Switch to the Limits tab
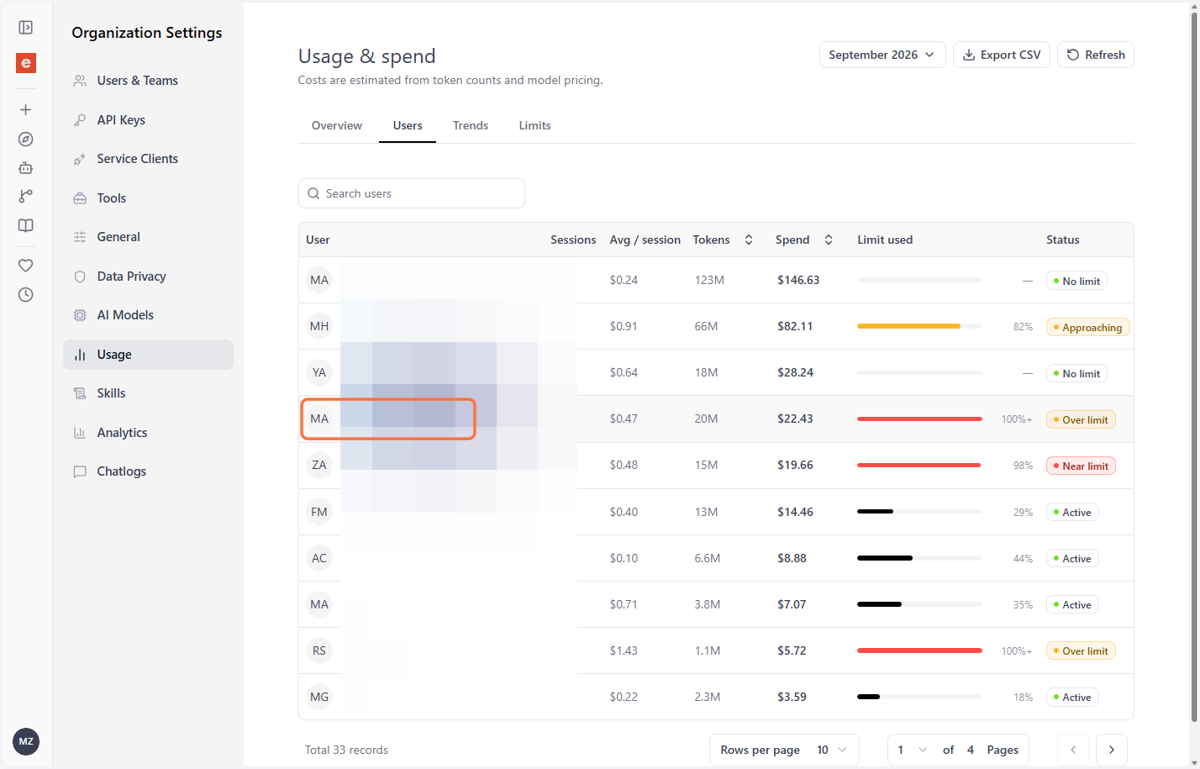 [535, 126]
